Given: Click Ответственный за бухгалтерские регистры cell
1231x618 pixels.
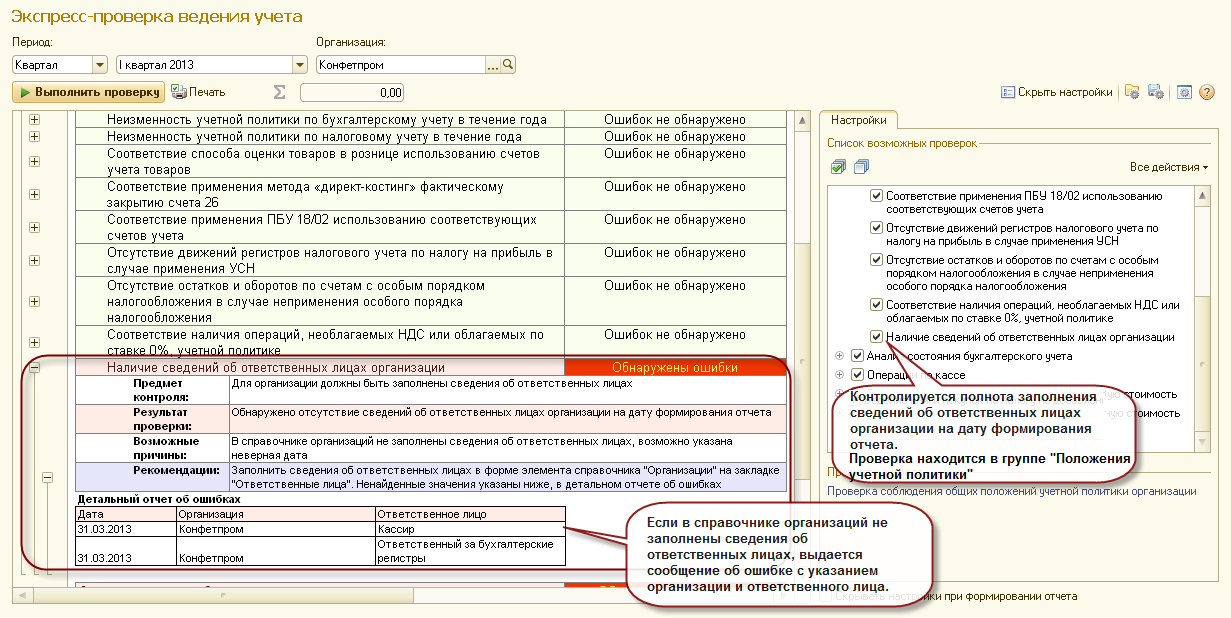Looking at the screenshot, I should coord(470,551).
